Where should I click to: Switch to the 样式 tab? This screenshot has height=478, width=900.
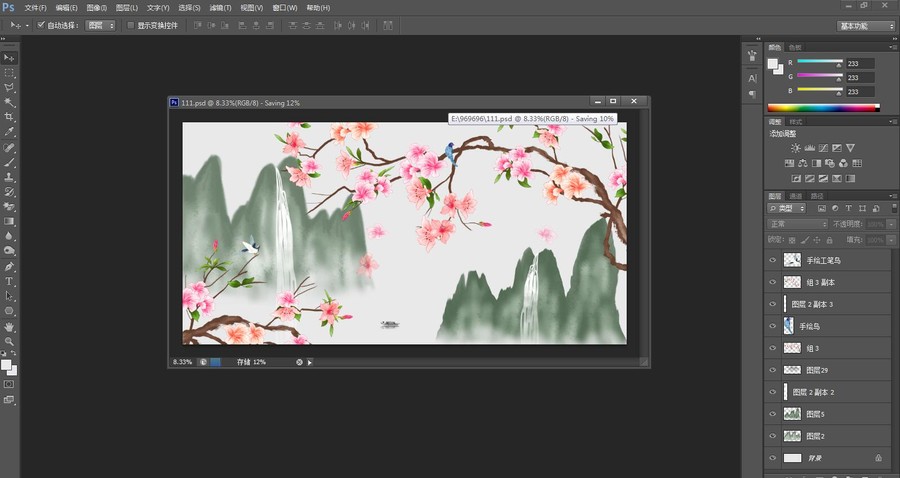point(796,122)
